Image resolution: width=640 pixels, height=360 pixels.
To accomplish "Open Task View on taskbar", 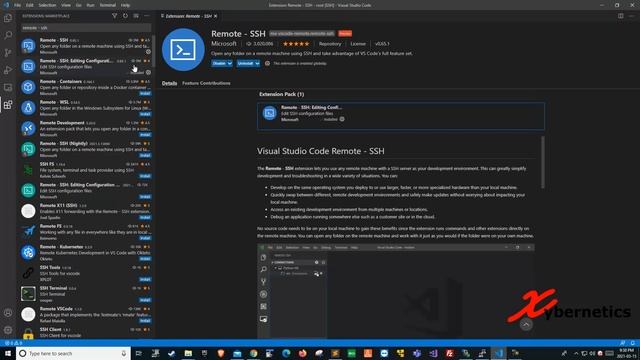I will tap(138, 353).
